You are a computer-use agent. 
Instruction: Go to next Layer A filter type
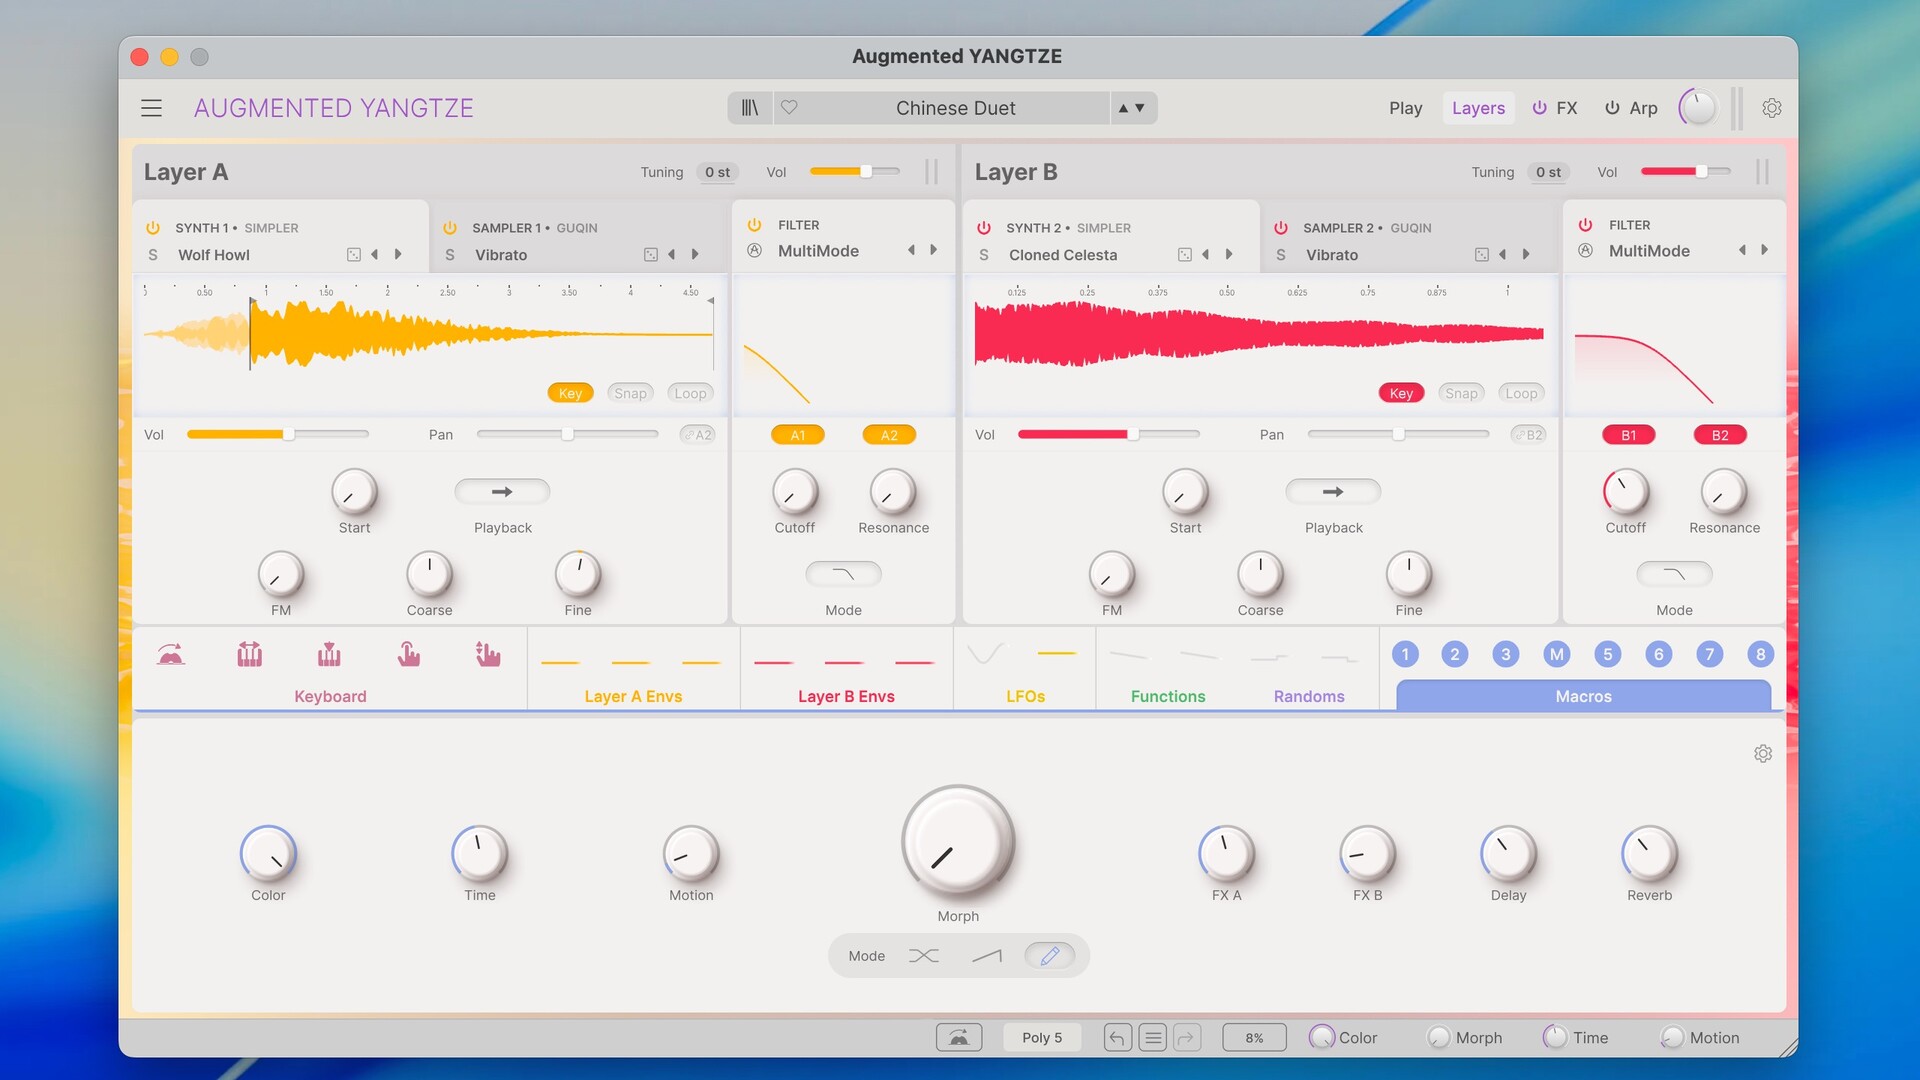click(x=934, y=250)
